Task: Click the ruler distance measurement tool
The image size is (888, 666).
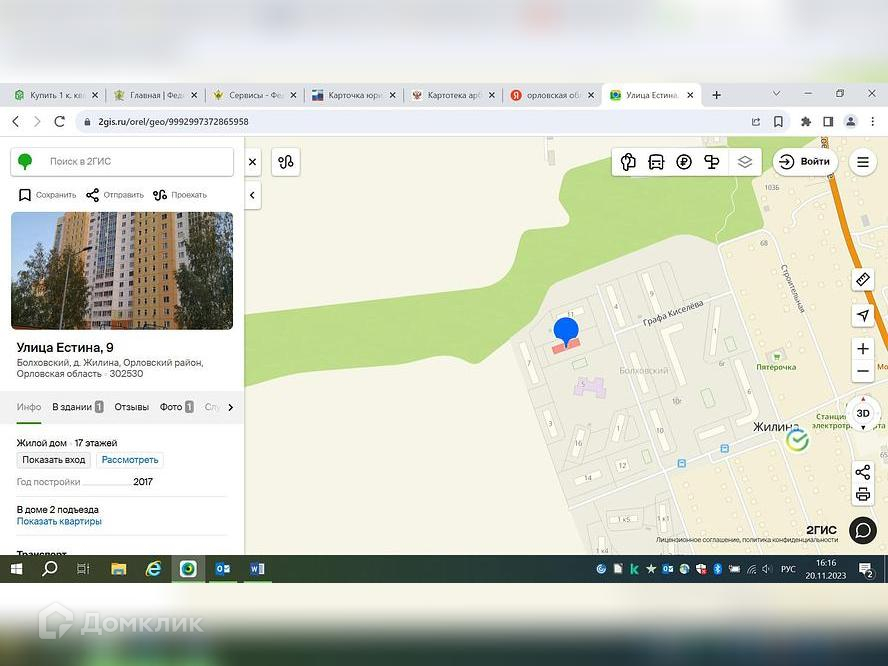Action: [863, 280]
